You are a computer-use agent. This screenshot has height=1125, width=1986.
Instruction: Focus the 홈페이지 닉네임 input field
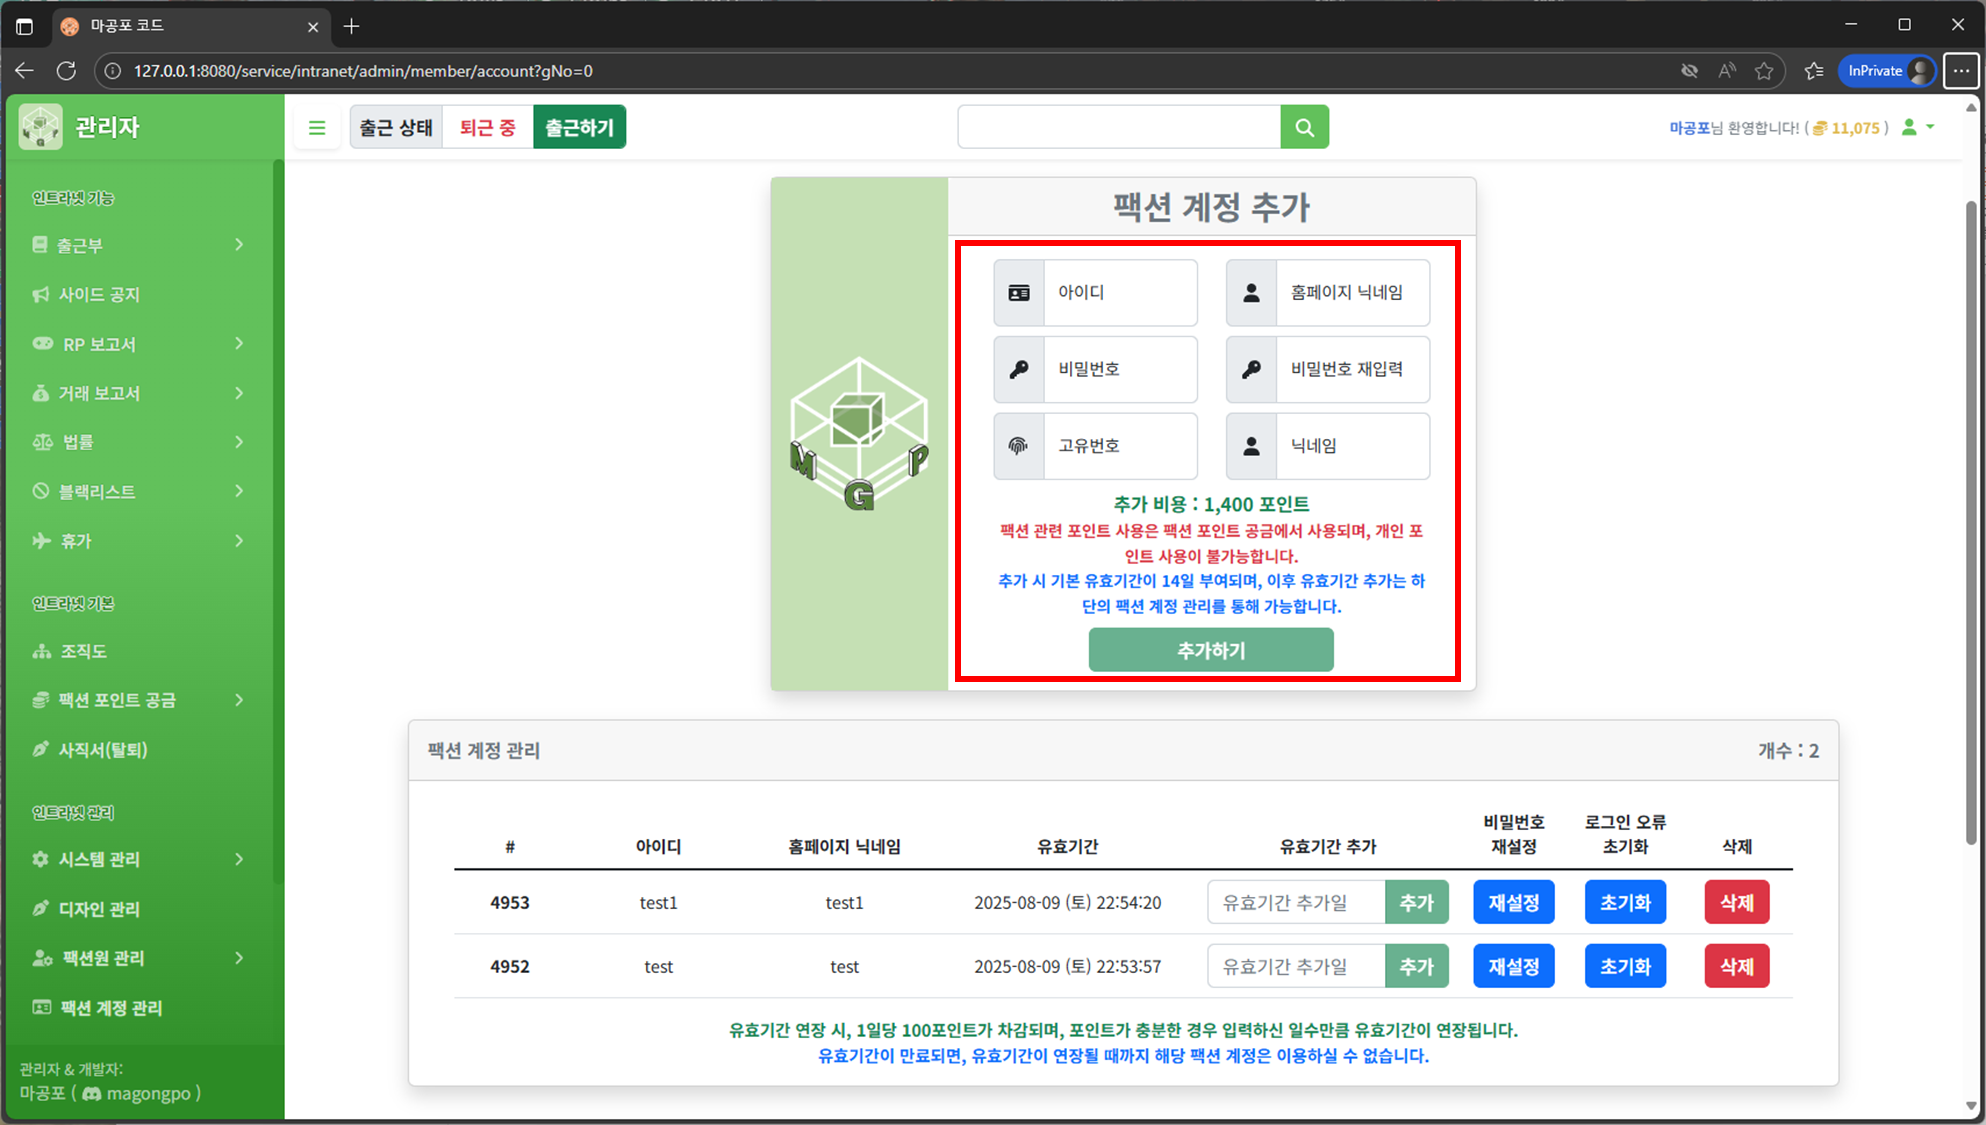(x=1353, y=293)
